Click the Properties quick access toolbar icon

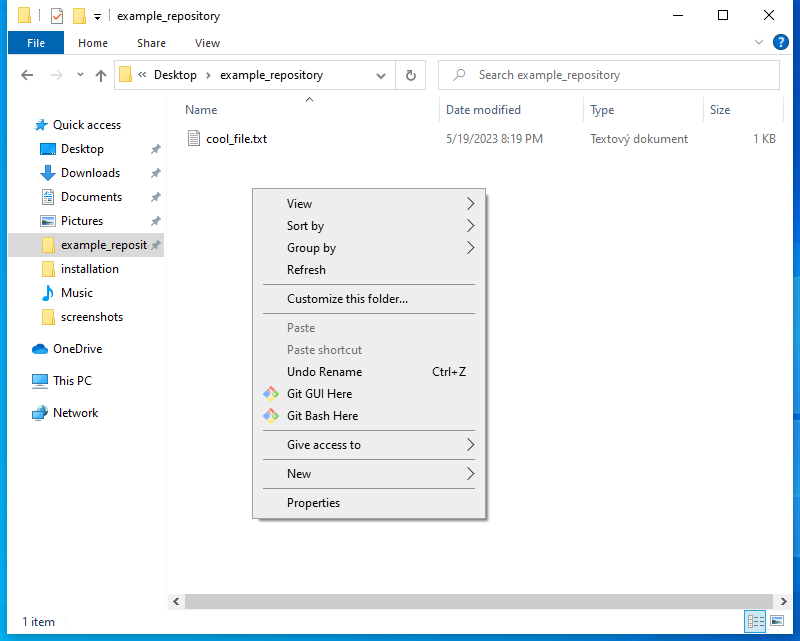(57, 16)
